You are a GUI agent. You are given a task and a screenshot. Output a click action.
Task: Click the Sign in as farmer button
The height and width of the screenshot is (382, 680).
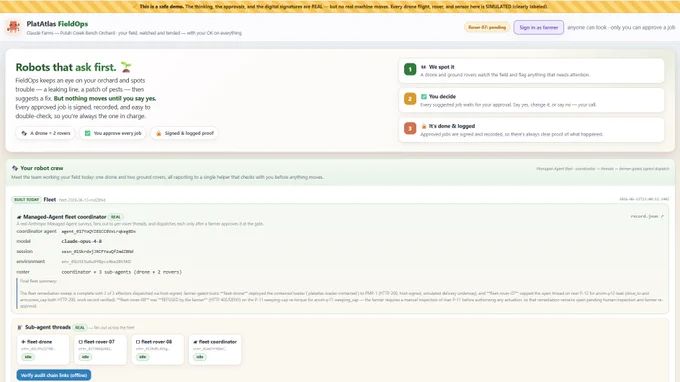pos(539,27)
